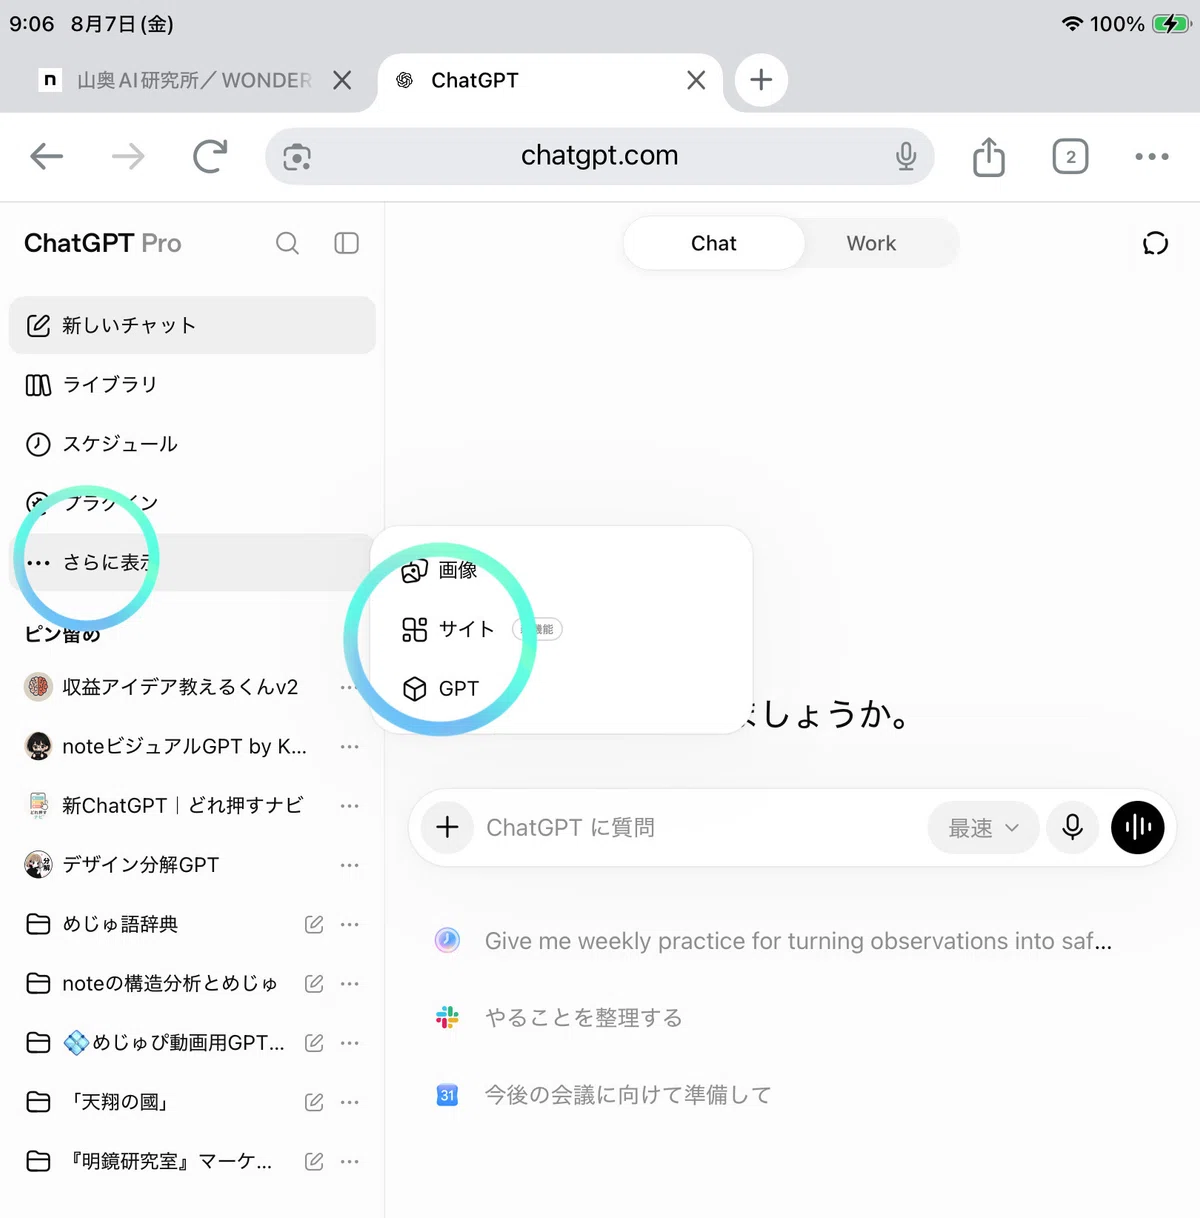This screenshot has height=1218, width=1200.
Task: Switch to the Work mode tab
Action: [871, 243]
